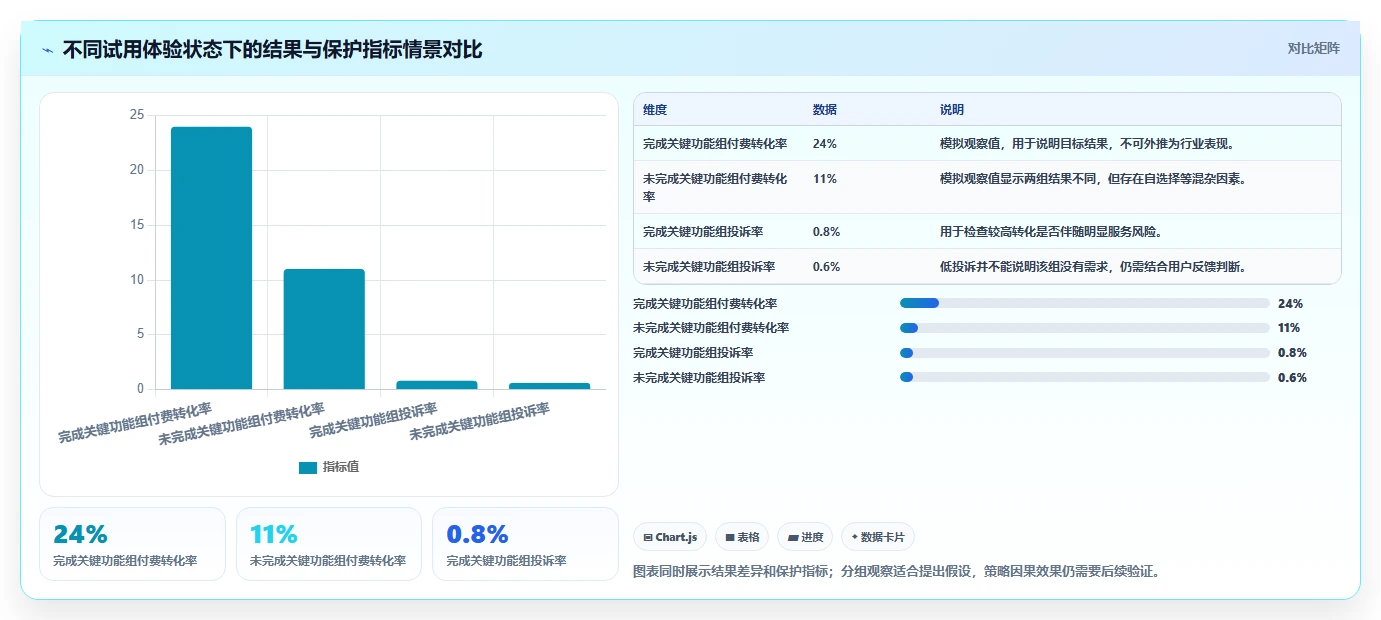Click the 24% progress bar
The height and width of the screenshot is (620, 1381).
click(x=1085, y=303)
